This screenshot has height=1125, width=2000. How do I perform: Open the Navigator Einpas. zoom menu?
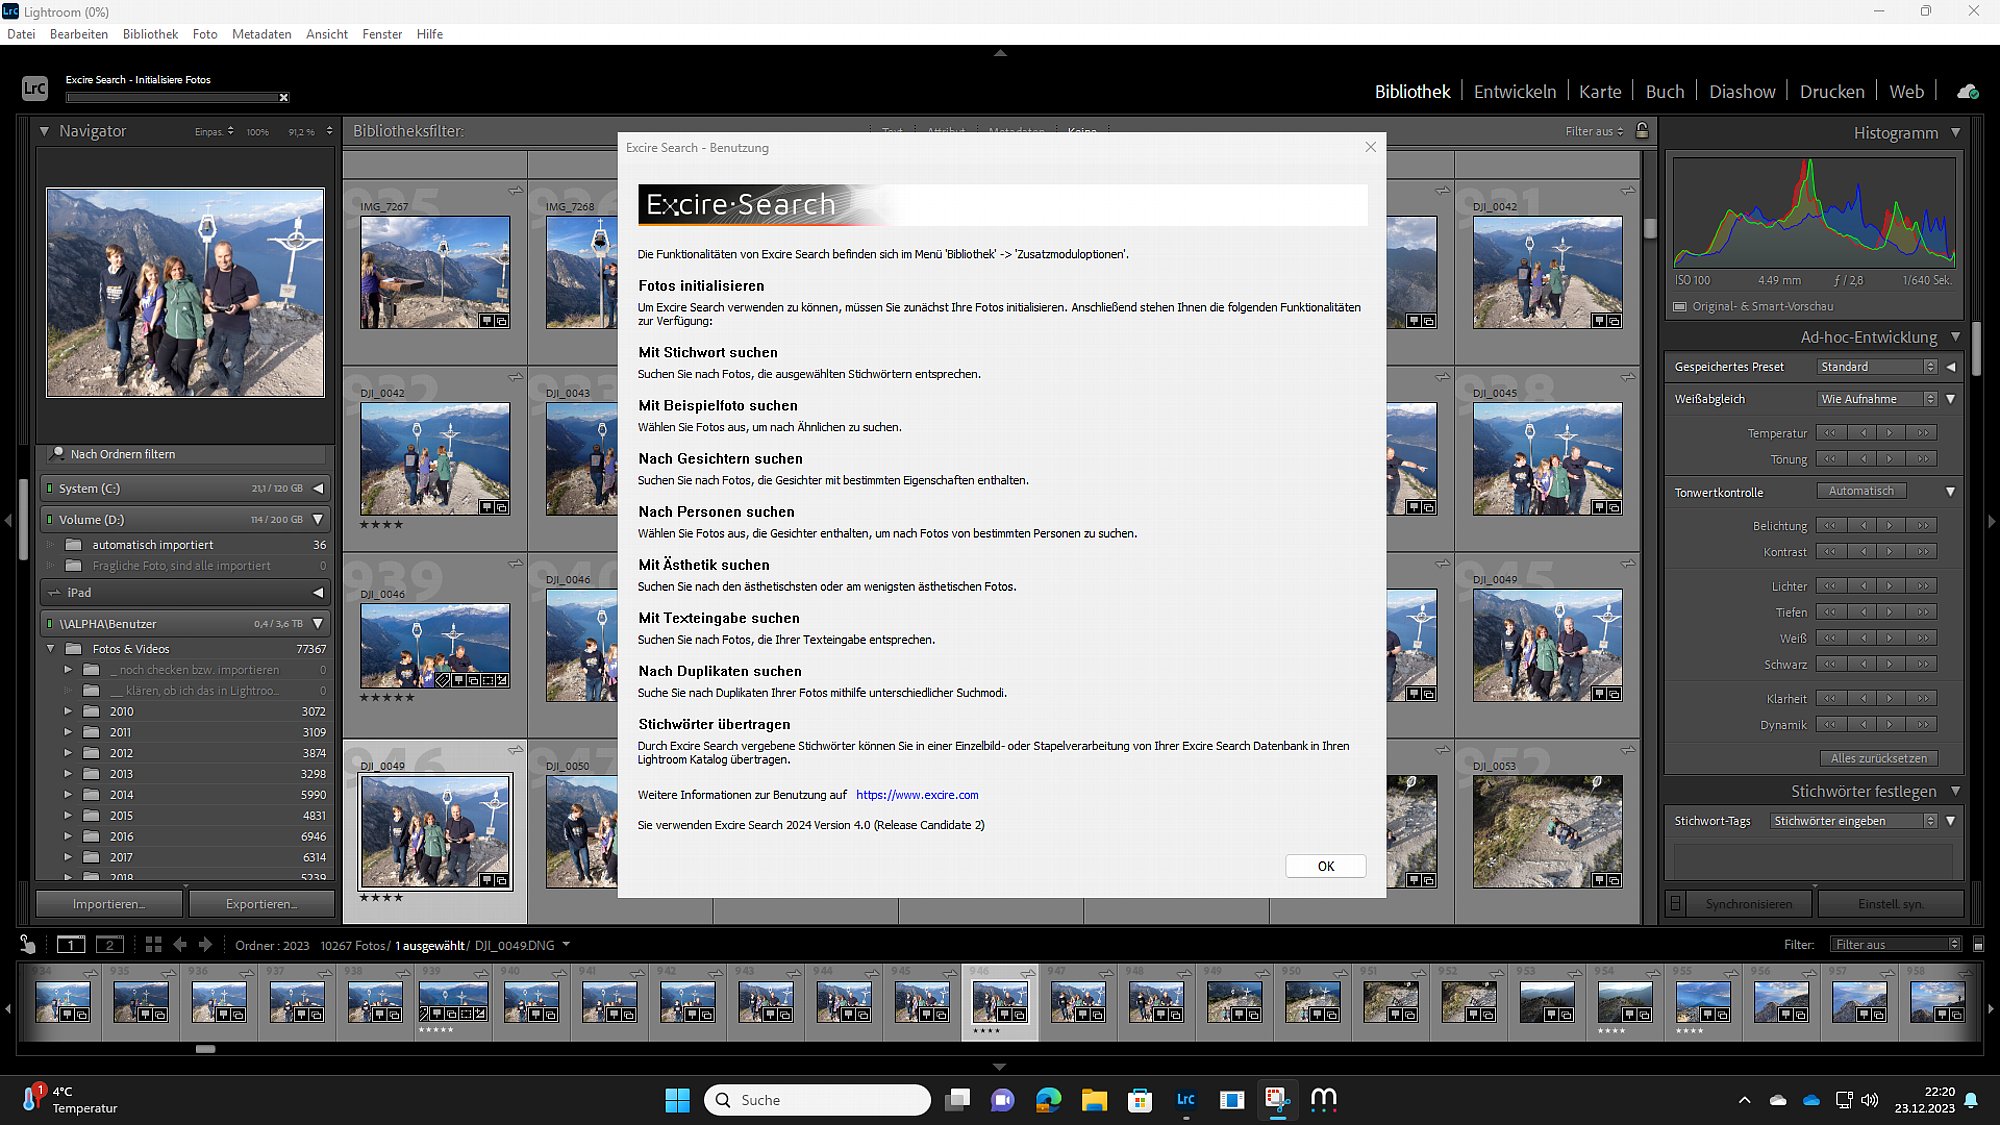214,132
